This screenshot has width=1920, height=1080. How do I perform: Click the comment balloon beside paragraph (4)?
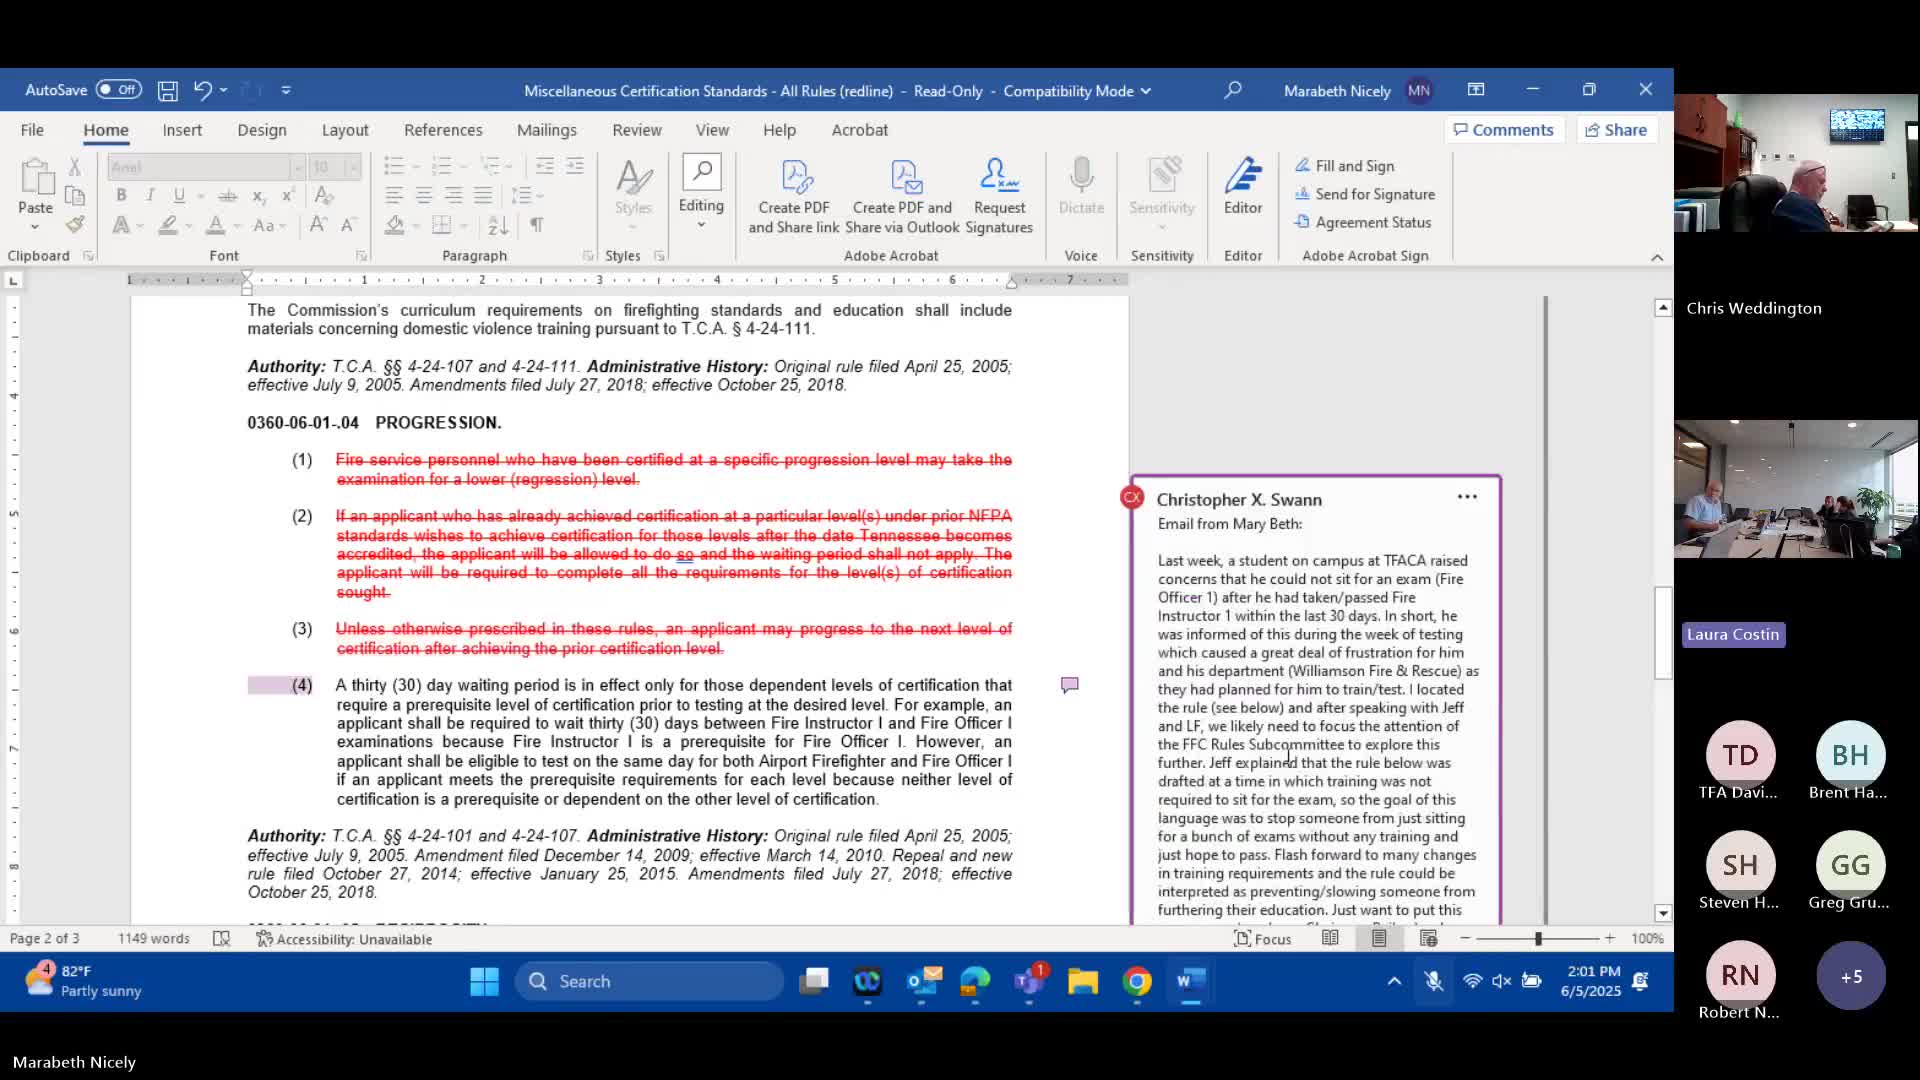point(1069,685)
